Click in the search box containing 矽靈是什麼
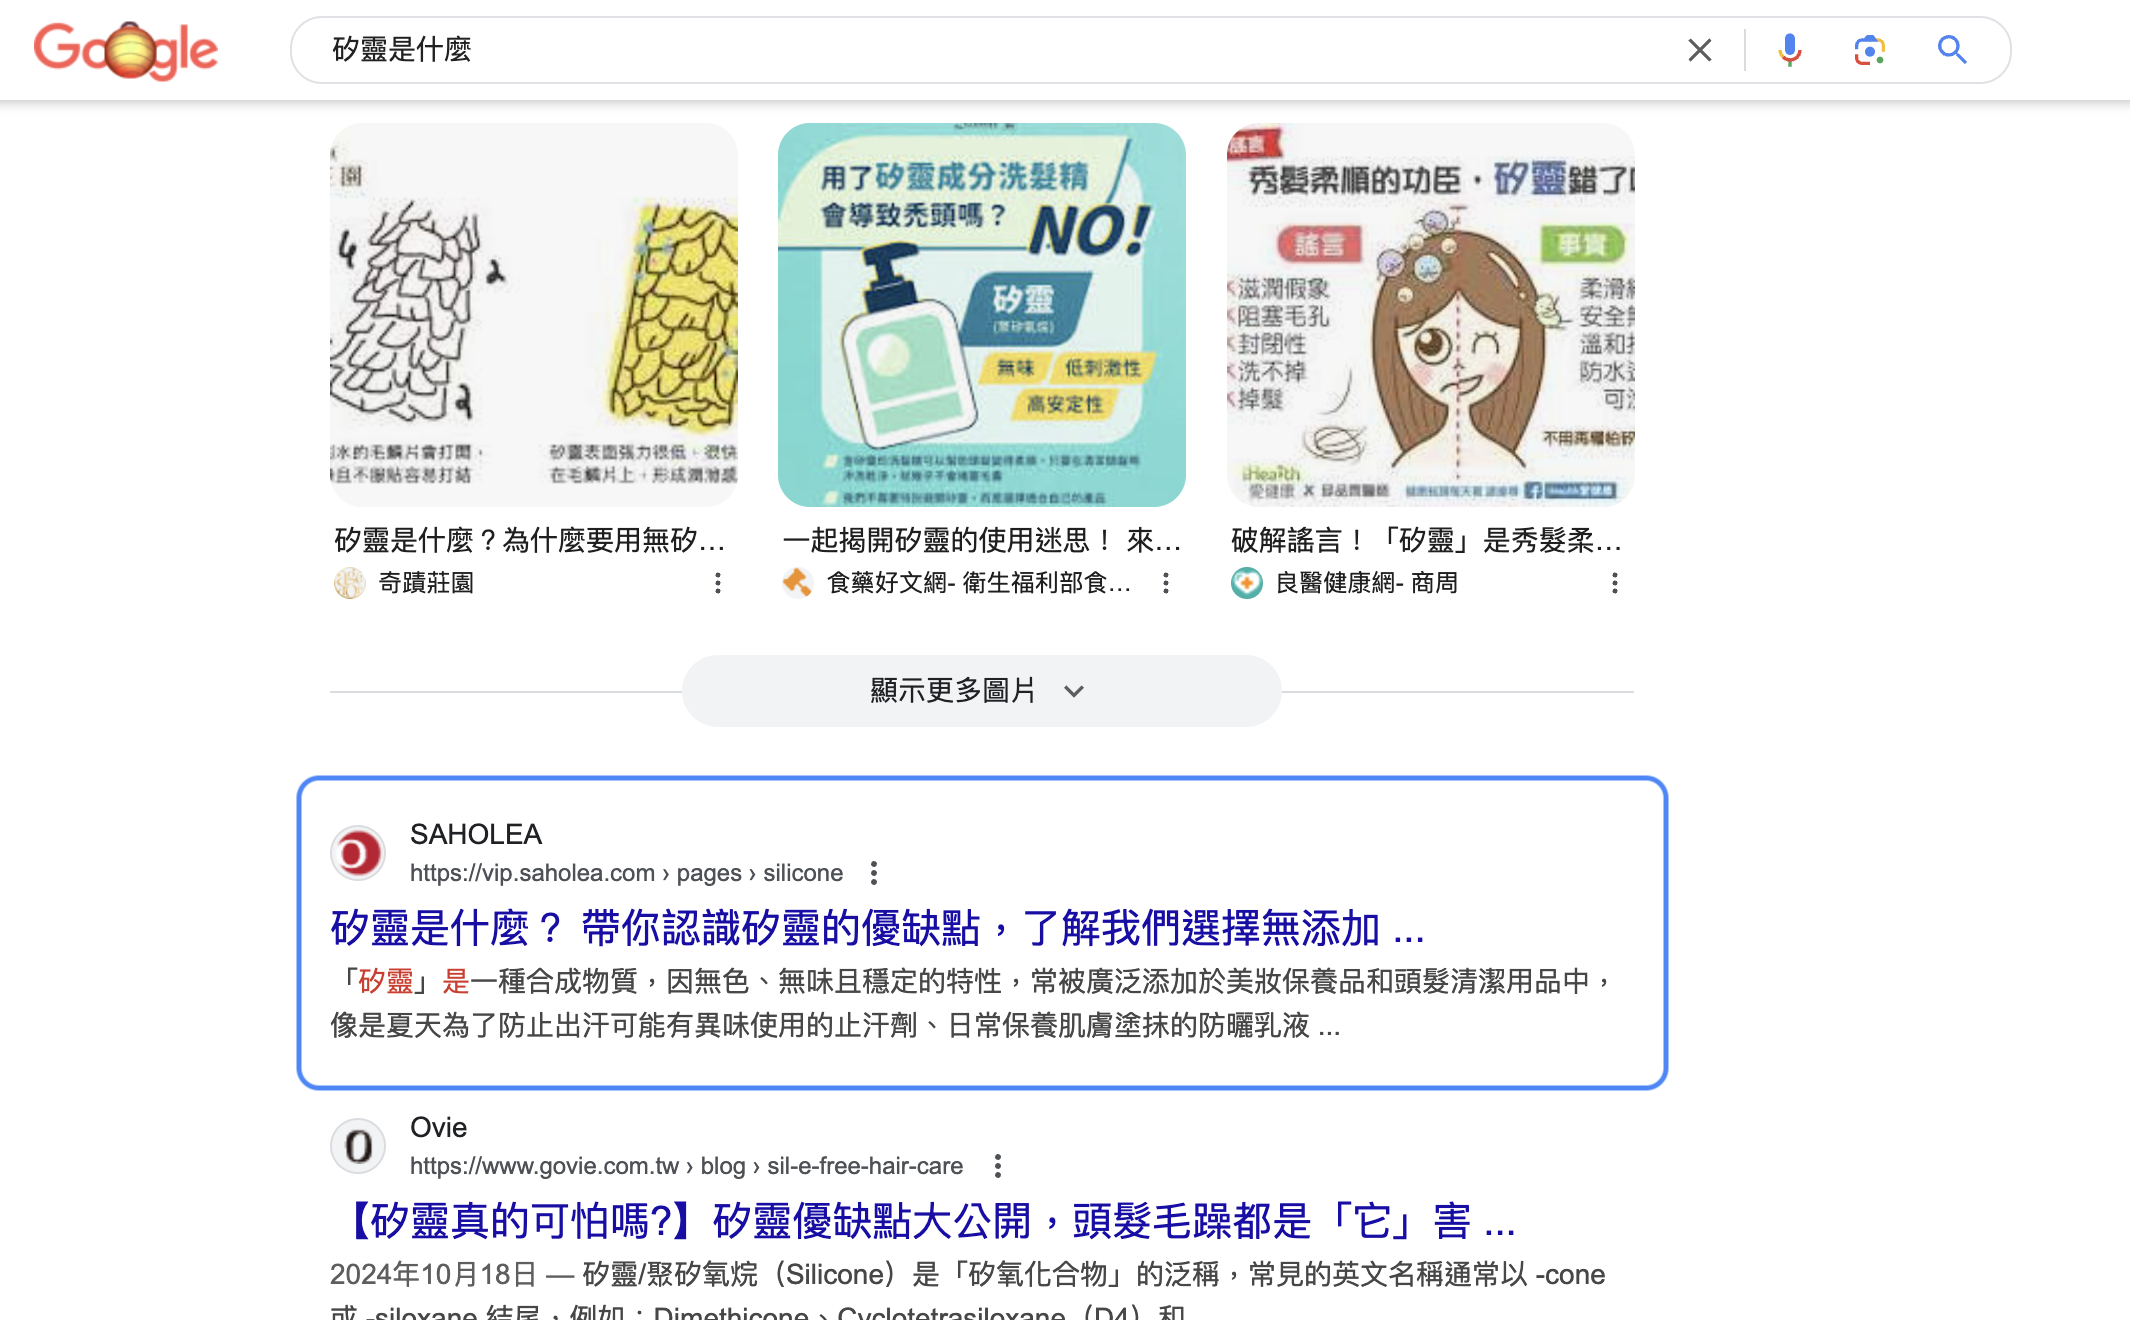2130x1320 pixels. 1000,50
